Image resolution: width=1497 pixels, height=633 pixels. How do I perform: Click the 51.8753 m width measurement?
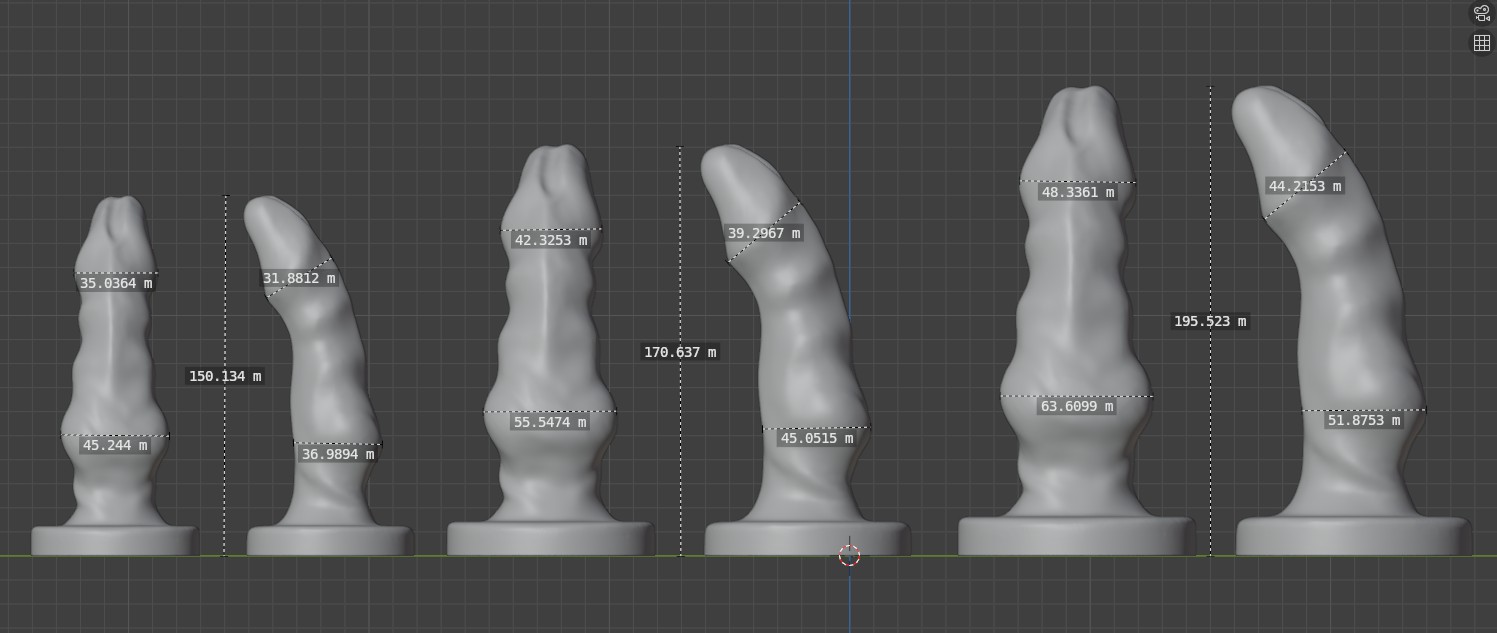tap(1363, 420)
